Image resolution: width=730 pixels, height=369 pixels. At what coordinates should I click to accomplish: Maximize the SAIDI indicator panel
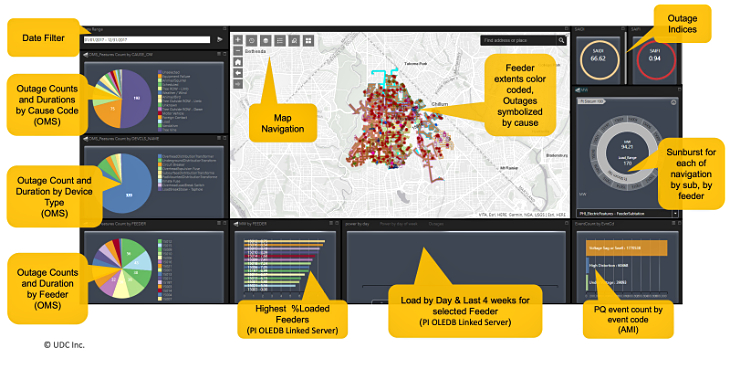[x=623, y=29]
